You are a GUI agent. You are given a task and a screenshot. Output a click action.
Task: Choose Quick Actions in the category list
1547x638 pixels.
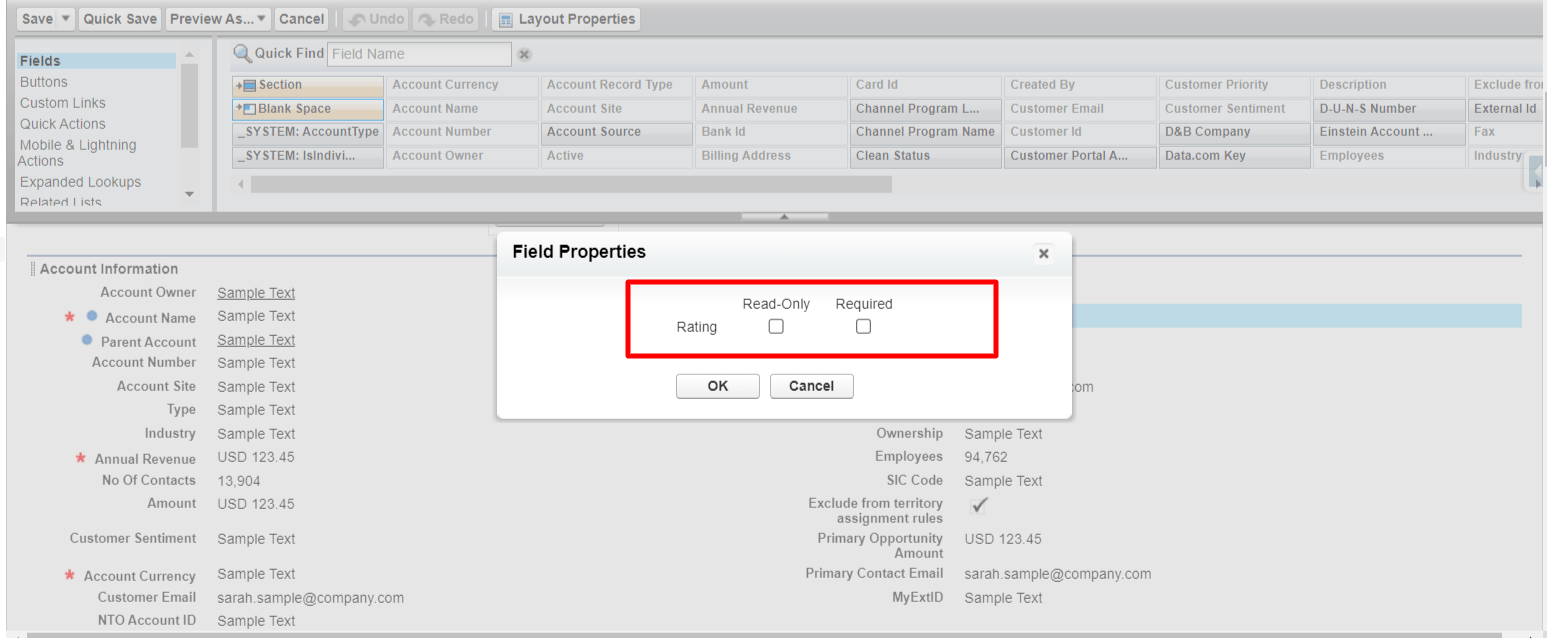pos(62,124)
